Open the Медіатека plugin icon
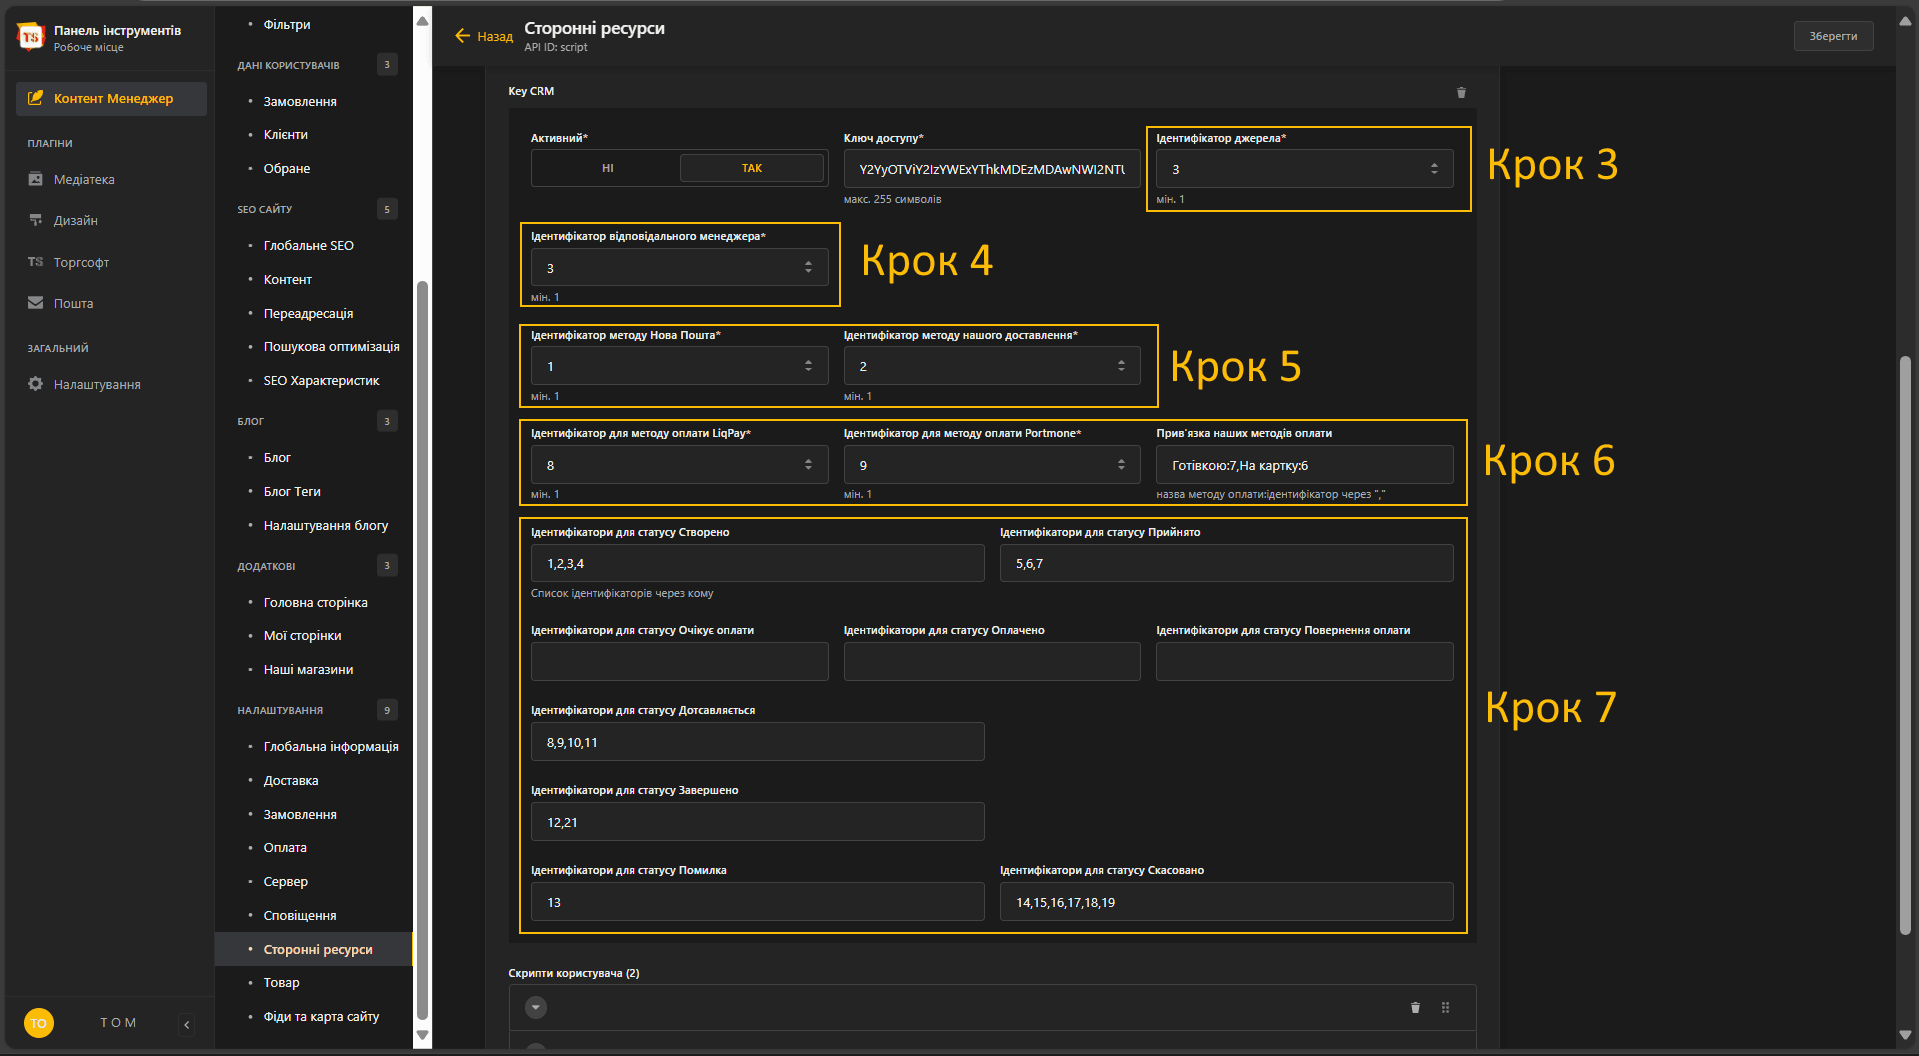Screen dimensions: 1919x1056 pos(36,179)
